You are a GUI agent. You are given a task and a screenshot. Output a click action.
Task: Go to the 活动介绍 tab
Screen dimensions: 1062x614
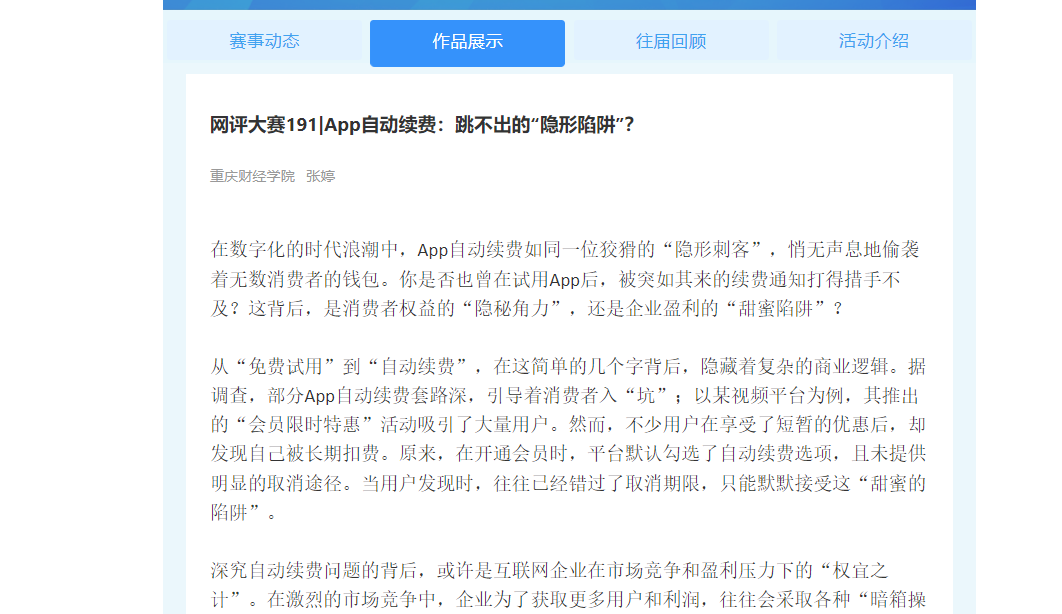[x=873, y=42]
